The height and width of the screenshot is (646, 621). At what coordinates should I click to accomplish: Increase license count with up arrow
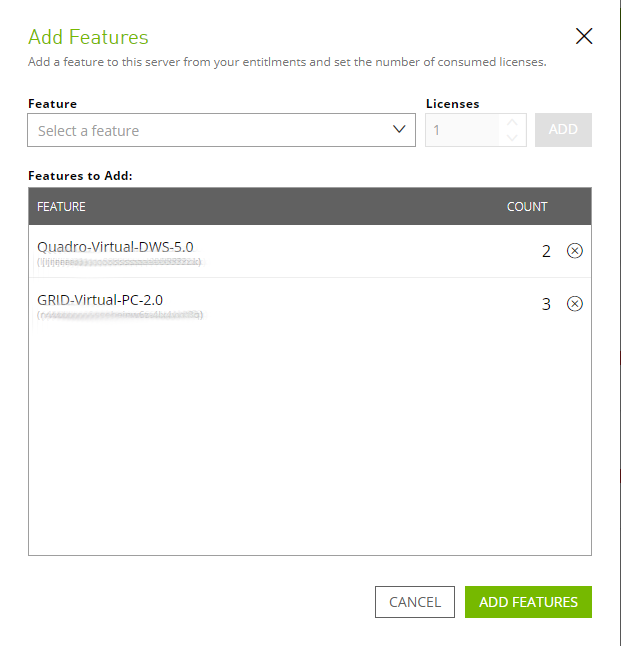click(512, 123)
